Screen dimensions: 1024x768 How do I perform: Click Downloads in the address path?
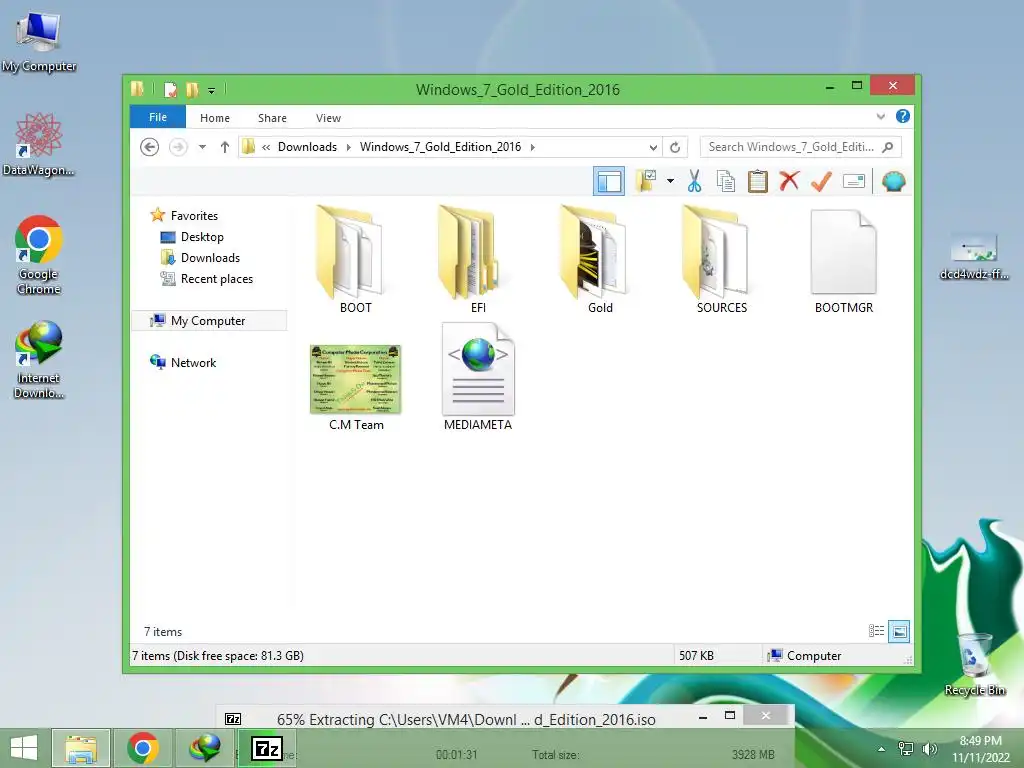(x=308, y=147)
